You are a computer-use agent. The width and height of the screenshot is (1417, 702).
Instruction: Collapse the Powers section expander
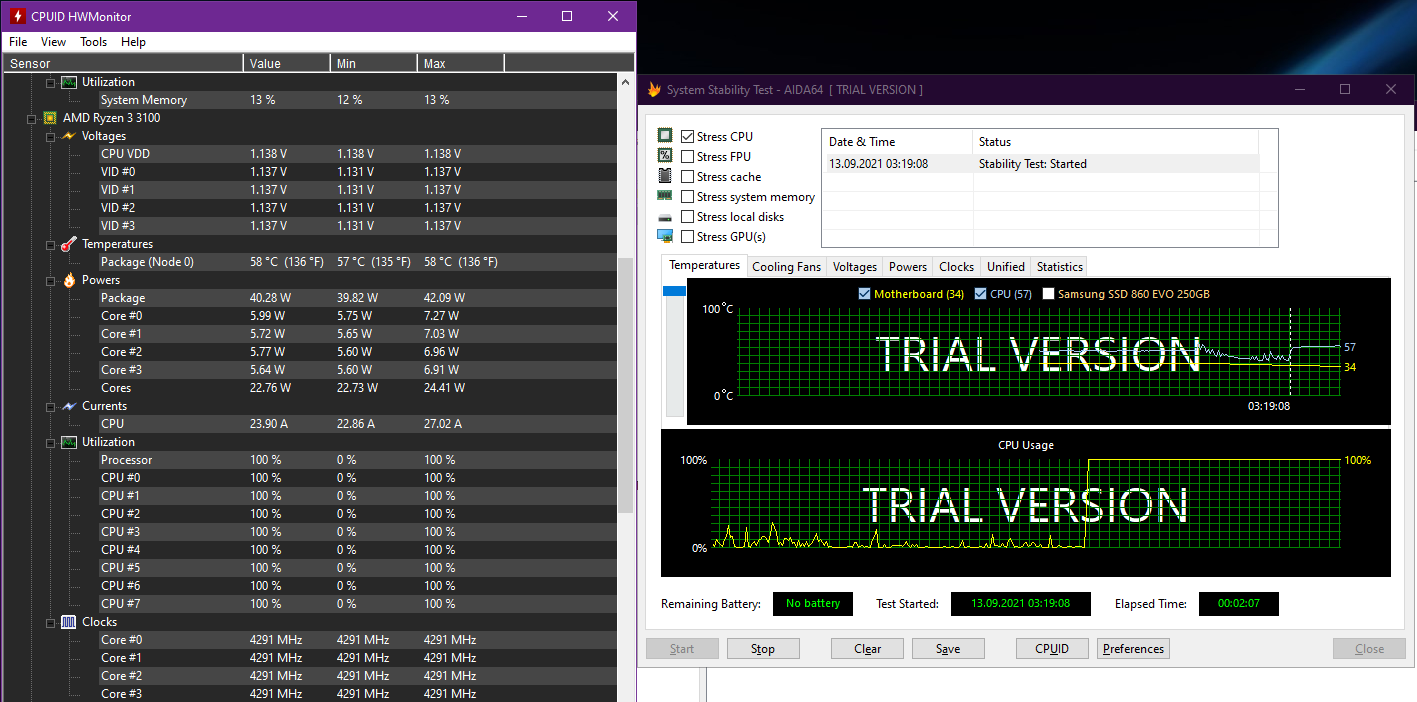click(x=50, y=281)
